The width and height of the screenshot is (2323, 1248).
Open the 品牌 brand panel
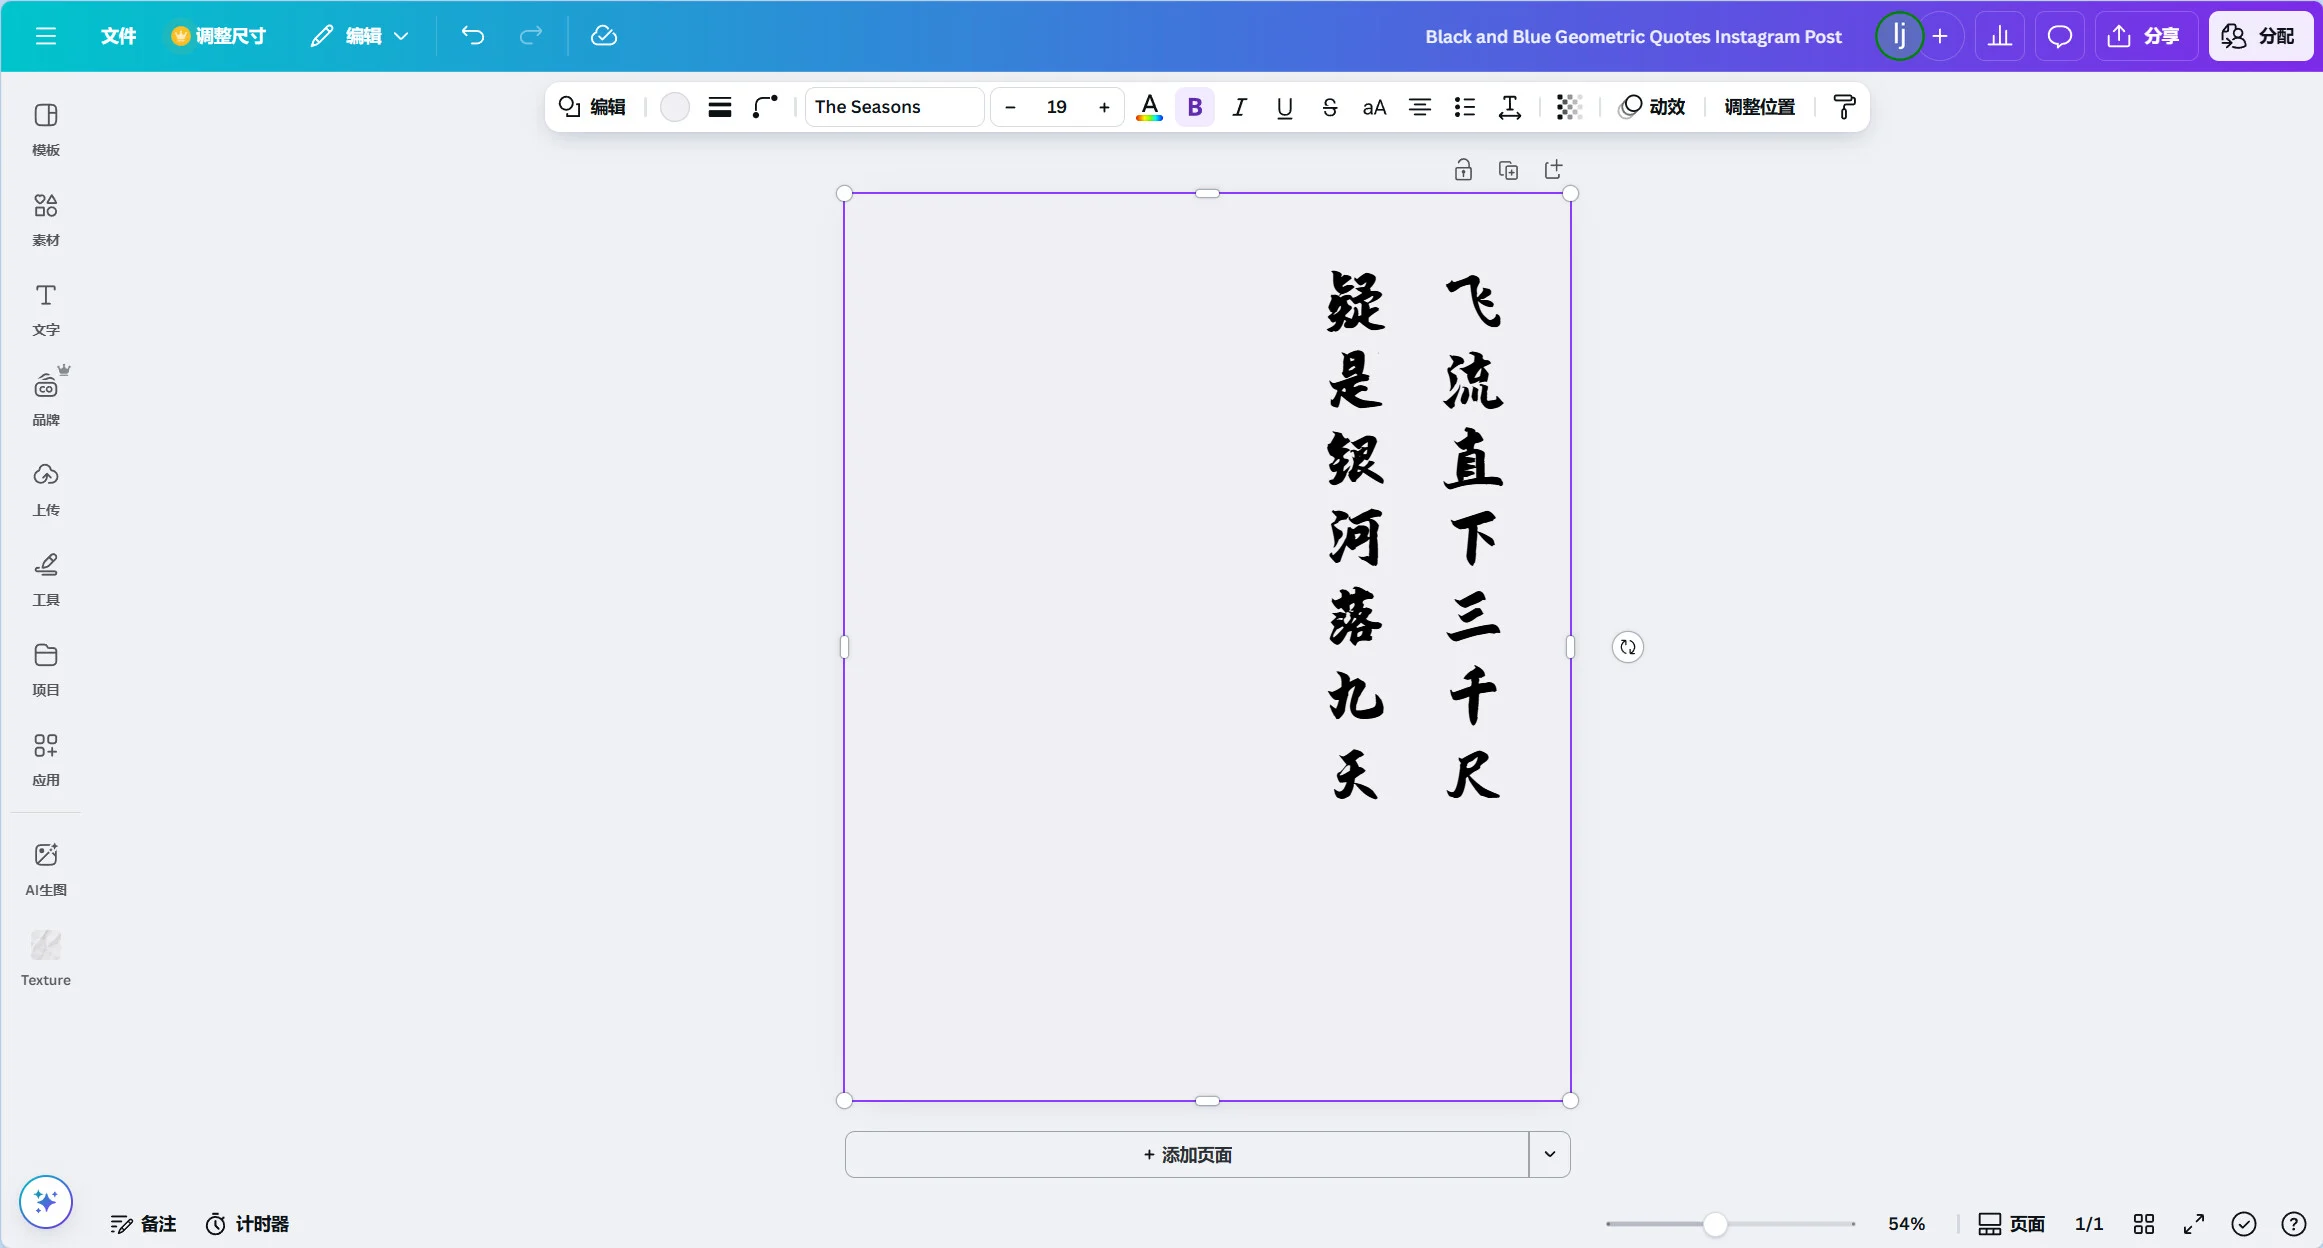click(x=46, y=398)
